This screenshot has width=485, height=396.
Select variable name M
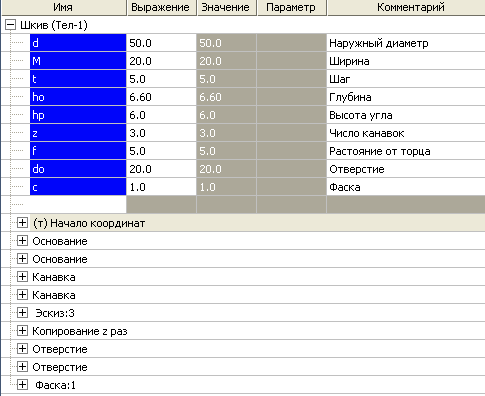point(78,61)
